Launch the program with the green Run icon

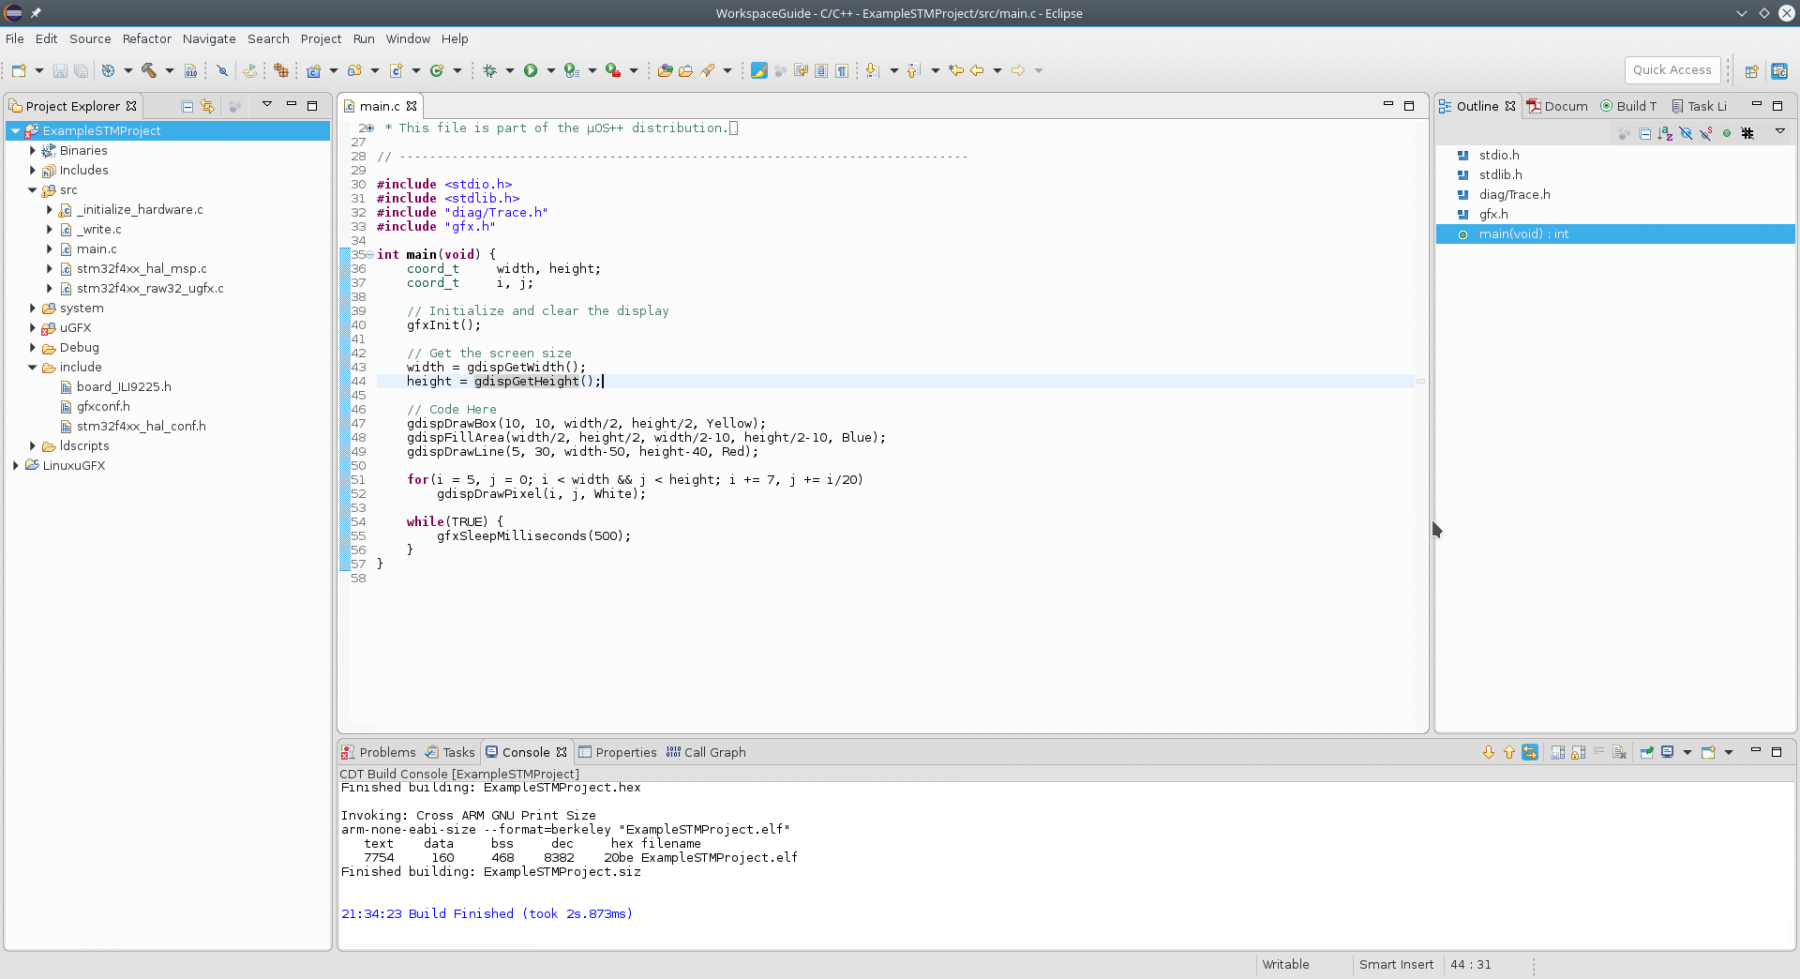pyautogui.click(x=530, y=70)
